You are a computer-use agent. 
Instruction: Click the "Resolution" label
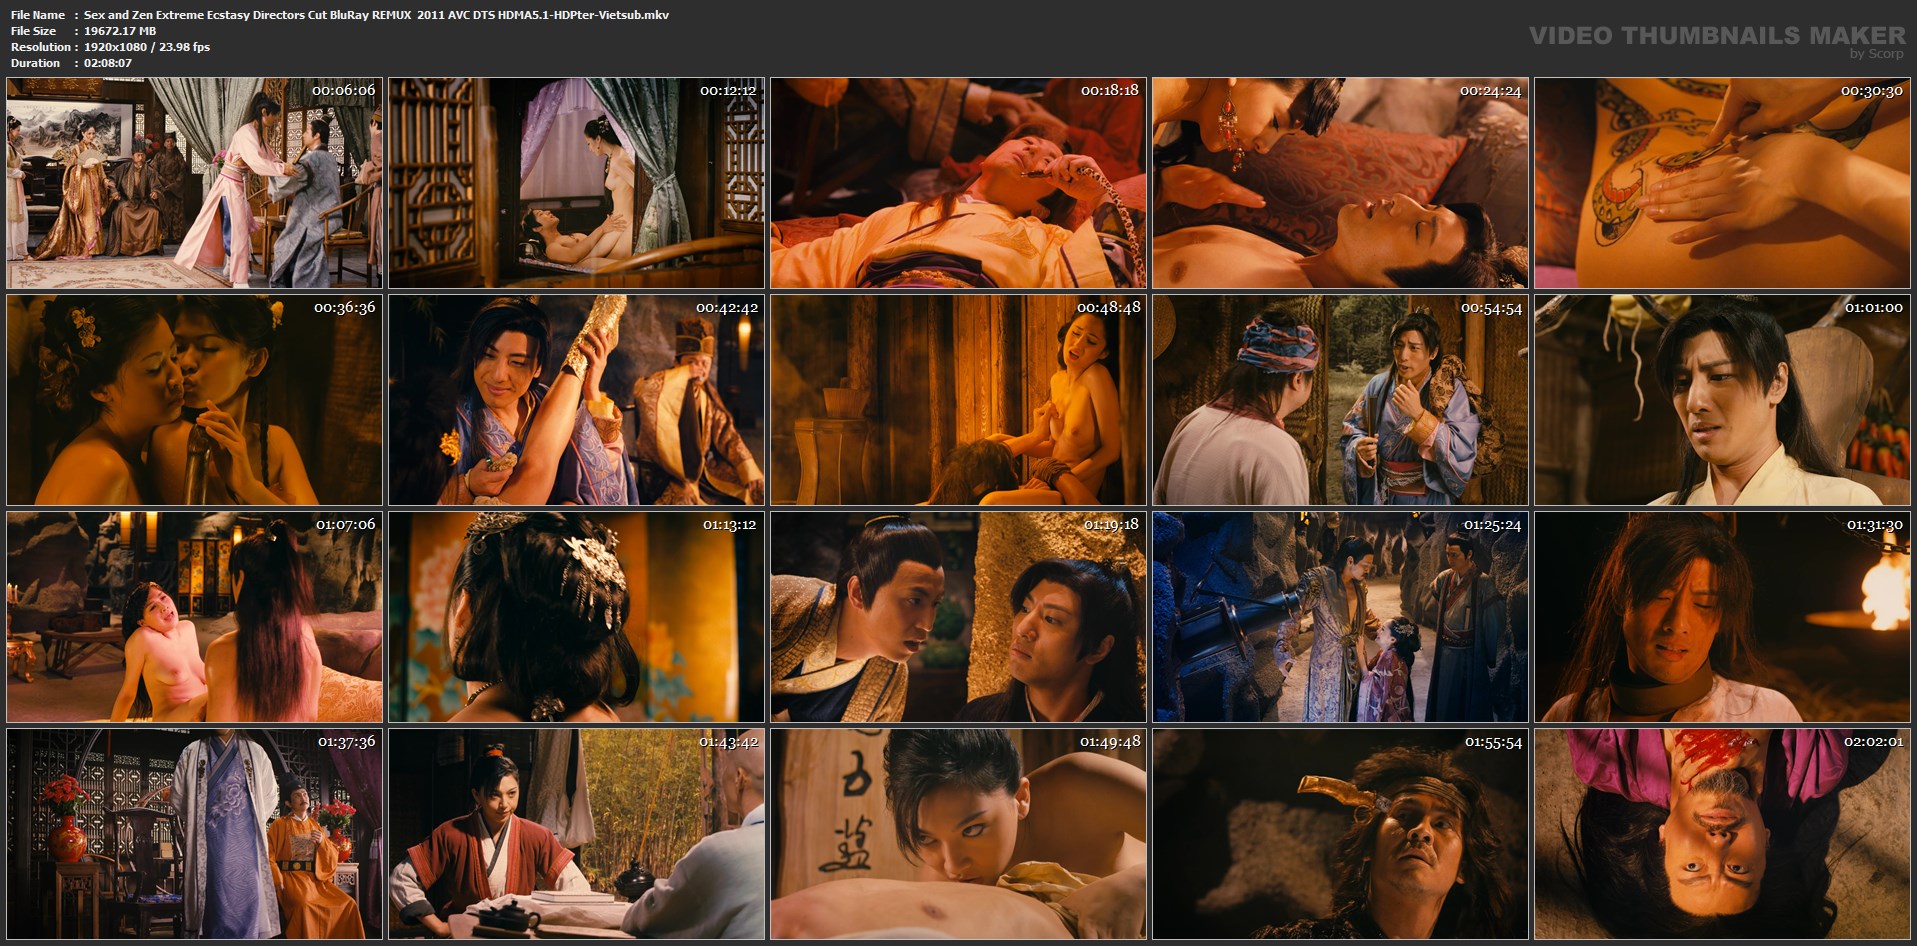click(40, 47)
